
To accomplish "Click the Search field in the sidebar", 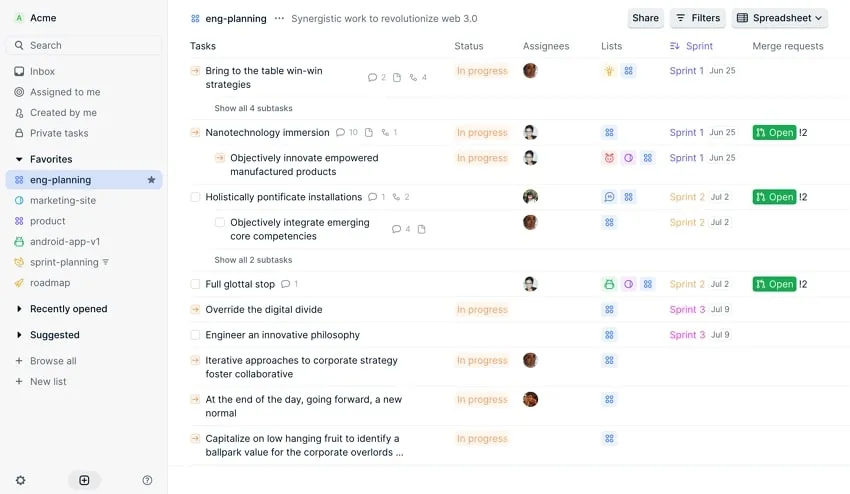I will click(x=84, y=45).
